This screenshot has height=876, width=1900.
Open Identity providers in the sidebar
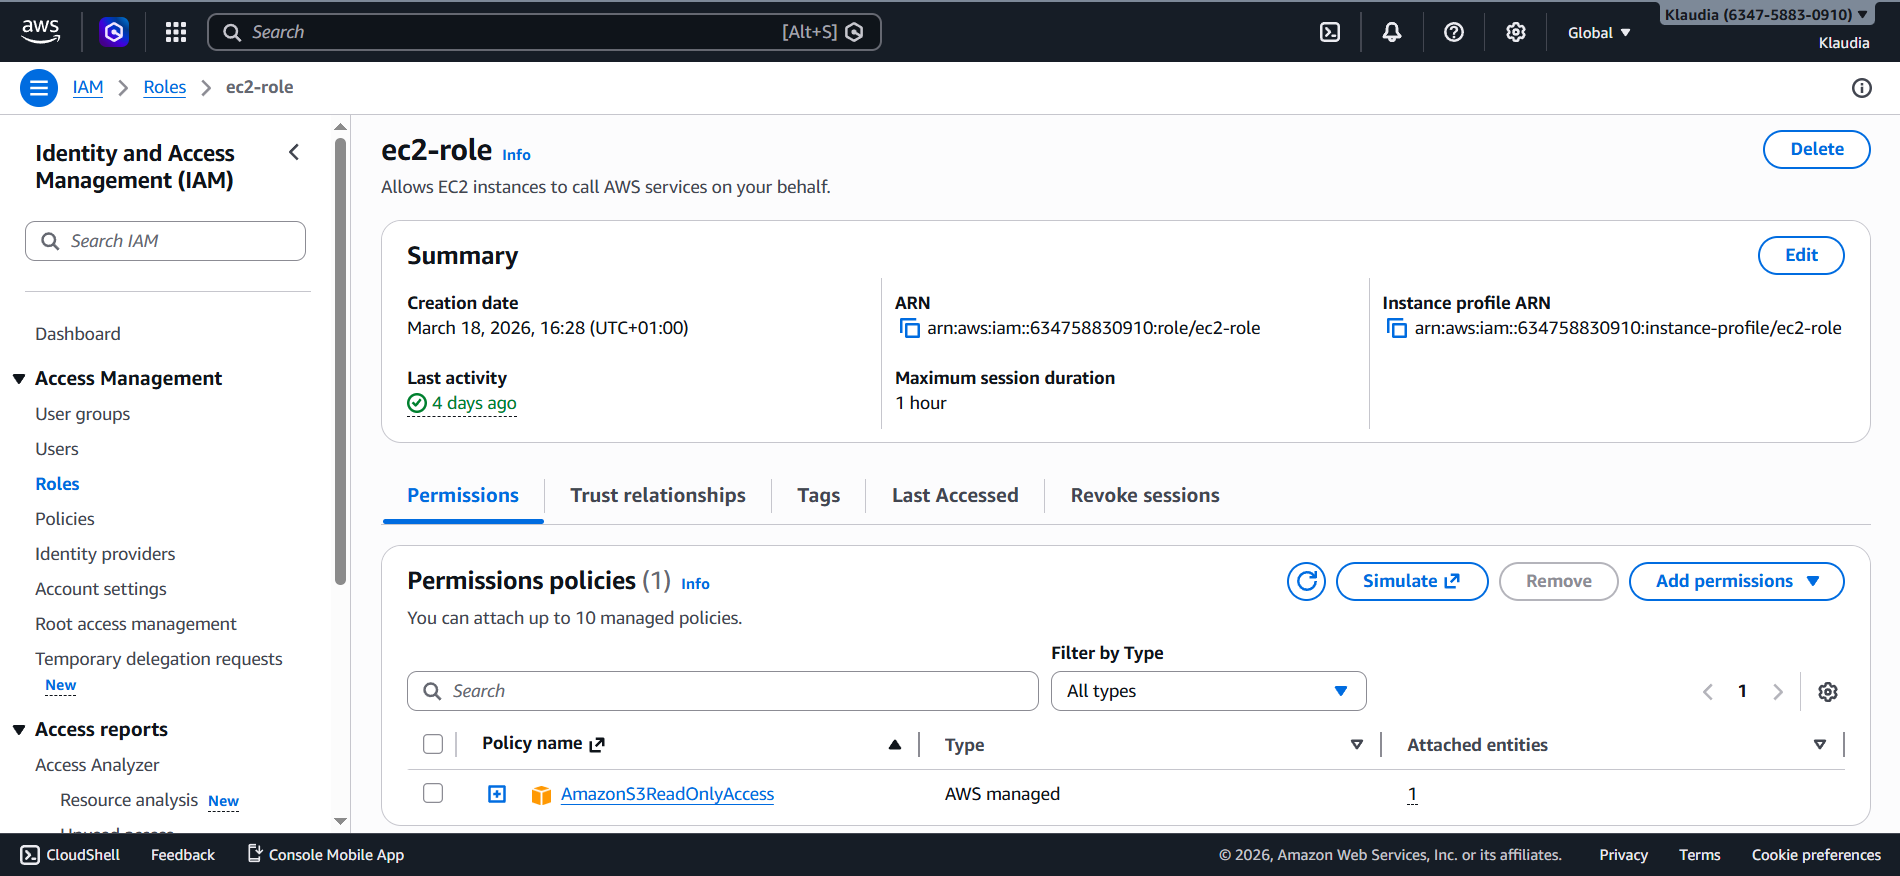tap(105, 554)
